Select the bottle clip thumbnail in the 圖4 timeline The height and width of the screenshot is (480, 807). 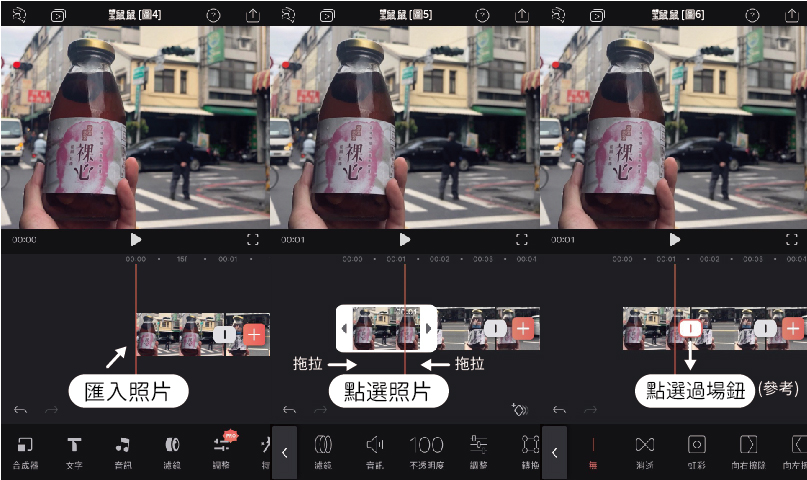click(180, 334)
